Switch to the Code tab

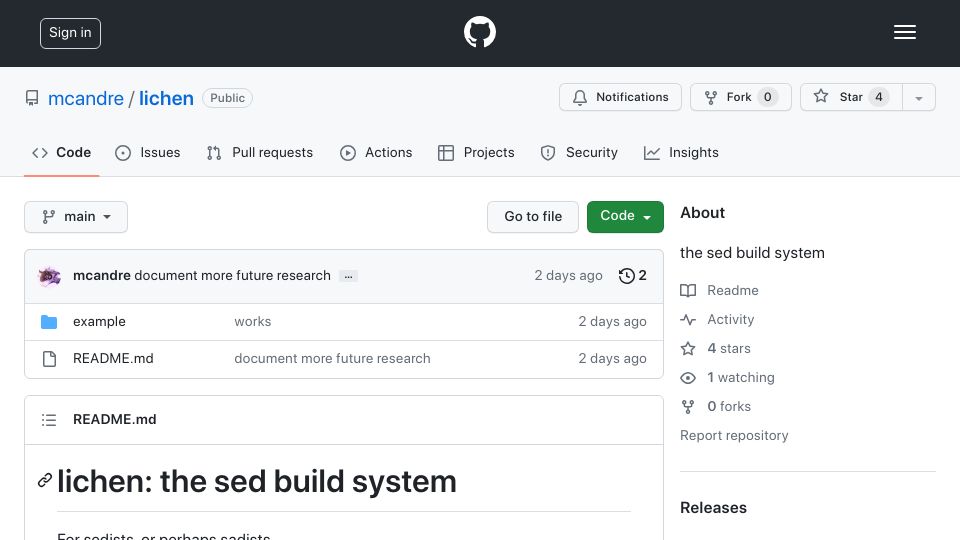[x=62, y=152]
